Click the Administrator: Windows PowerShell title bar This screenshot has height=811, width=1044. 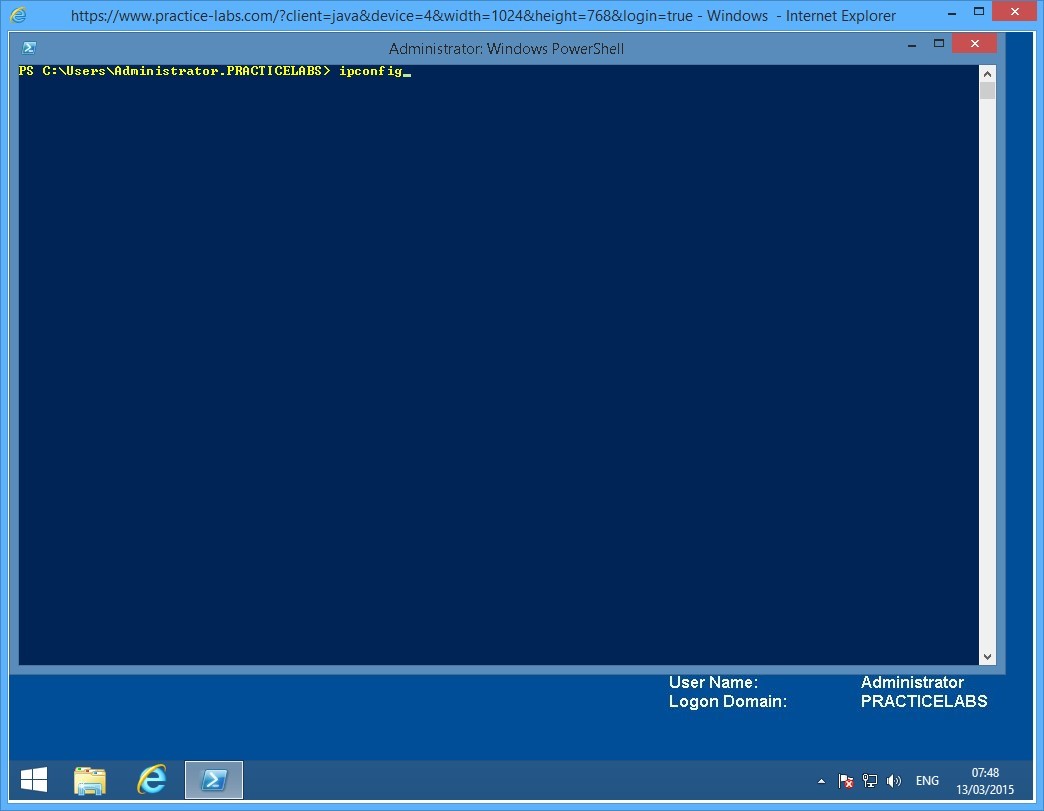coord(506,48)
